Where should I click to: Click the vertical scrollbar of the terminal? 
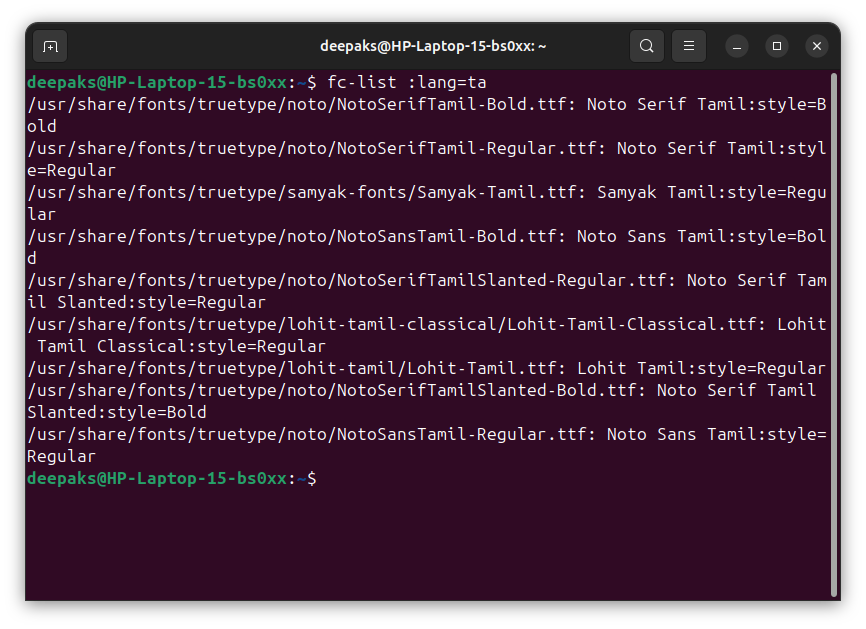[x=834, y=335]
